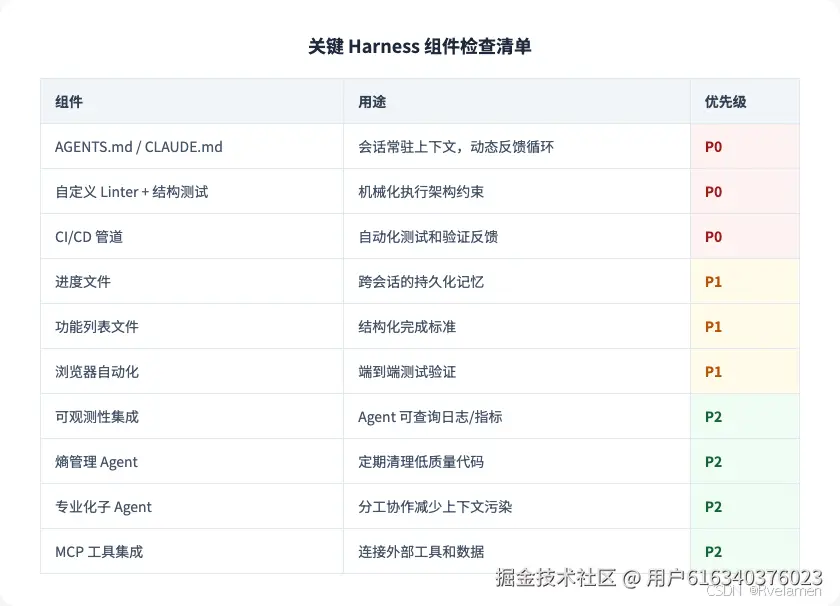Click the 会话常驻上下文，动态反馈循环 cell
Screen dimensions: 840x606
click(x=456, y=147)
